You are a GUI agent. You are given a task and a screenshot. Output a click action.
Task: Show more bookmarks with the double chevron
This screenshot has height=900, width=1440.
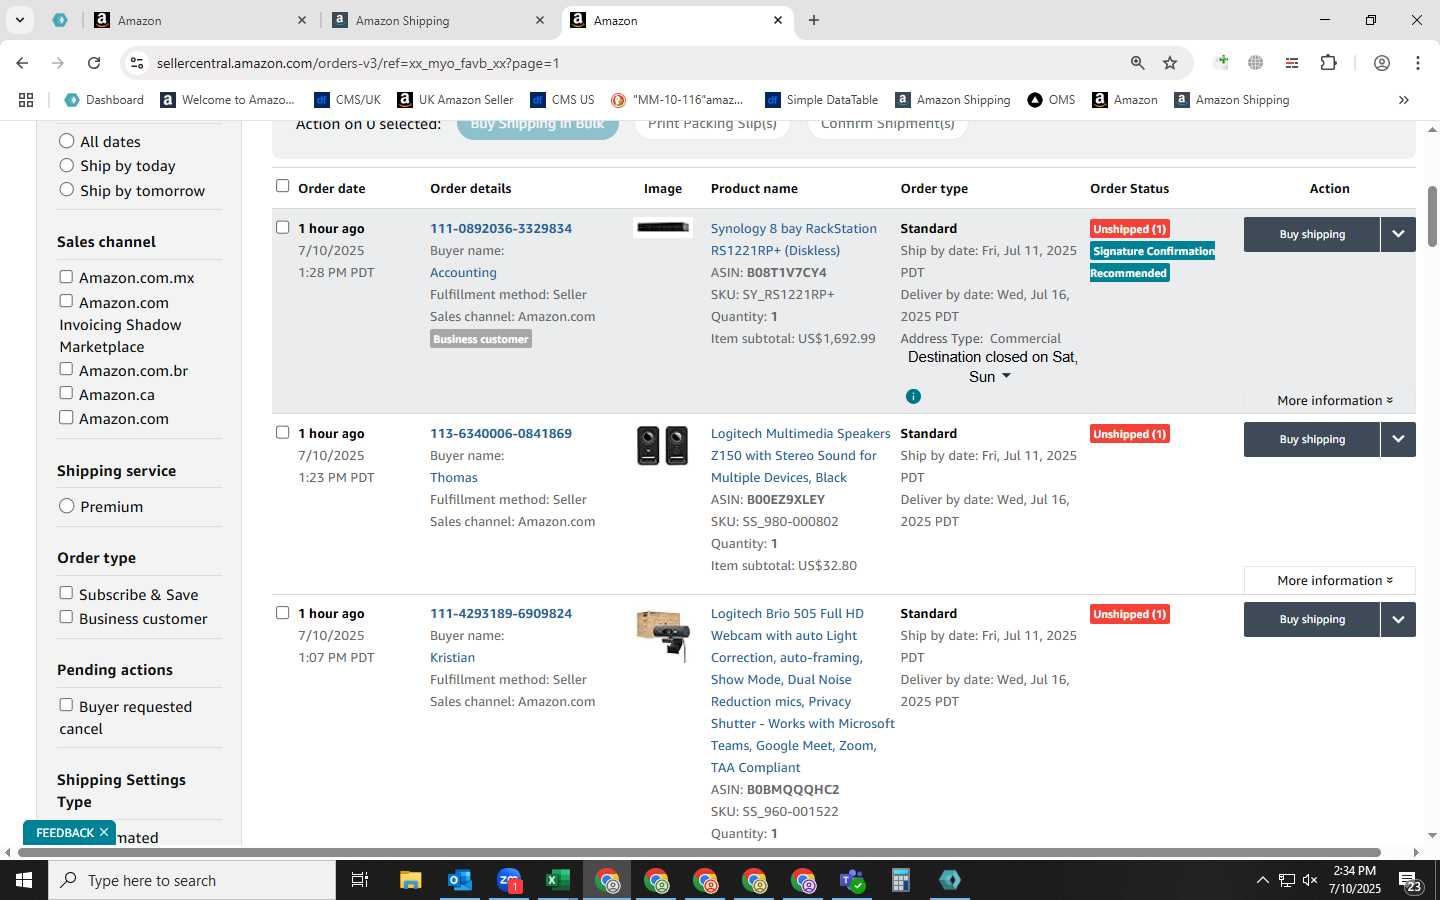coord(1403,100)
